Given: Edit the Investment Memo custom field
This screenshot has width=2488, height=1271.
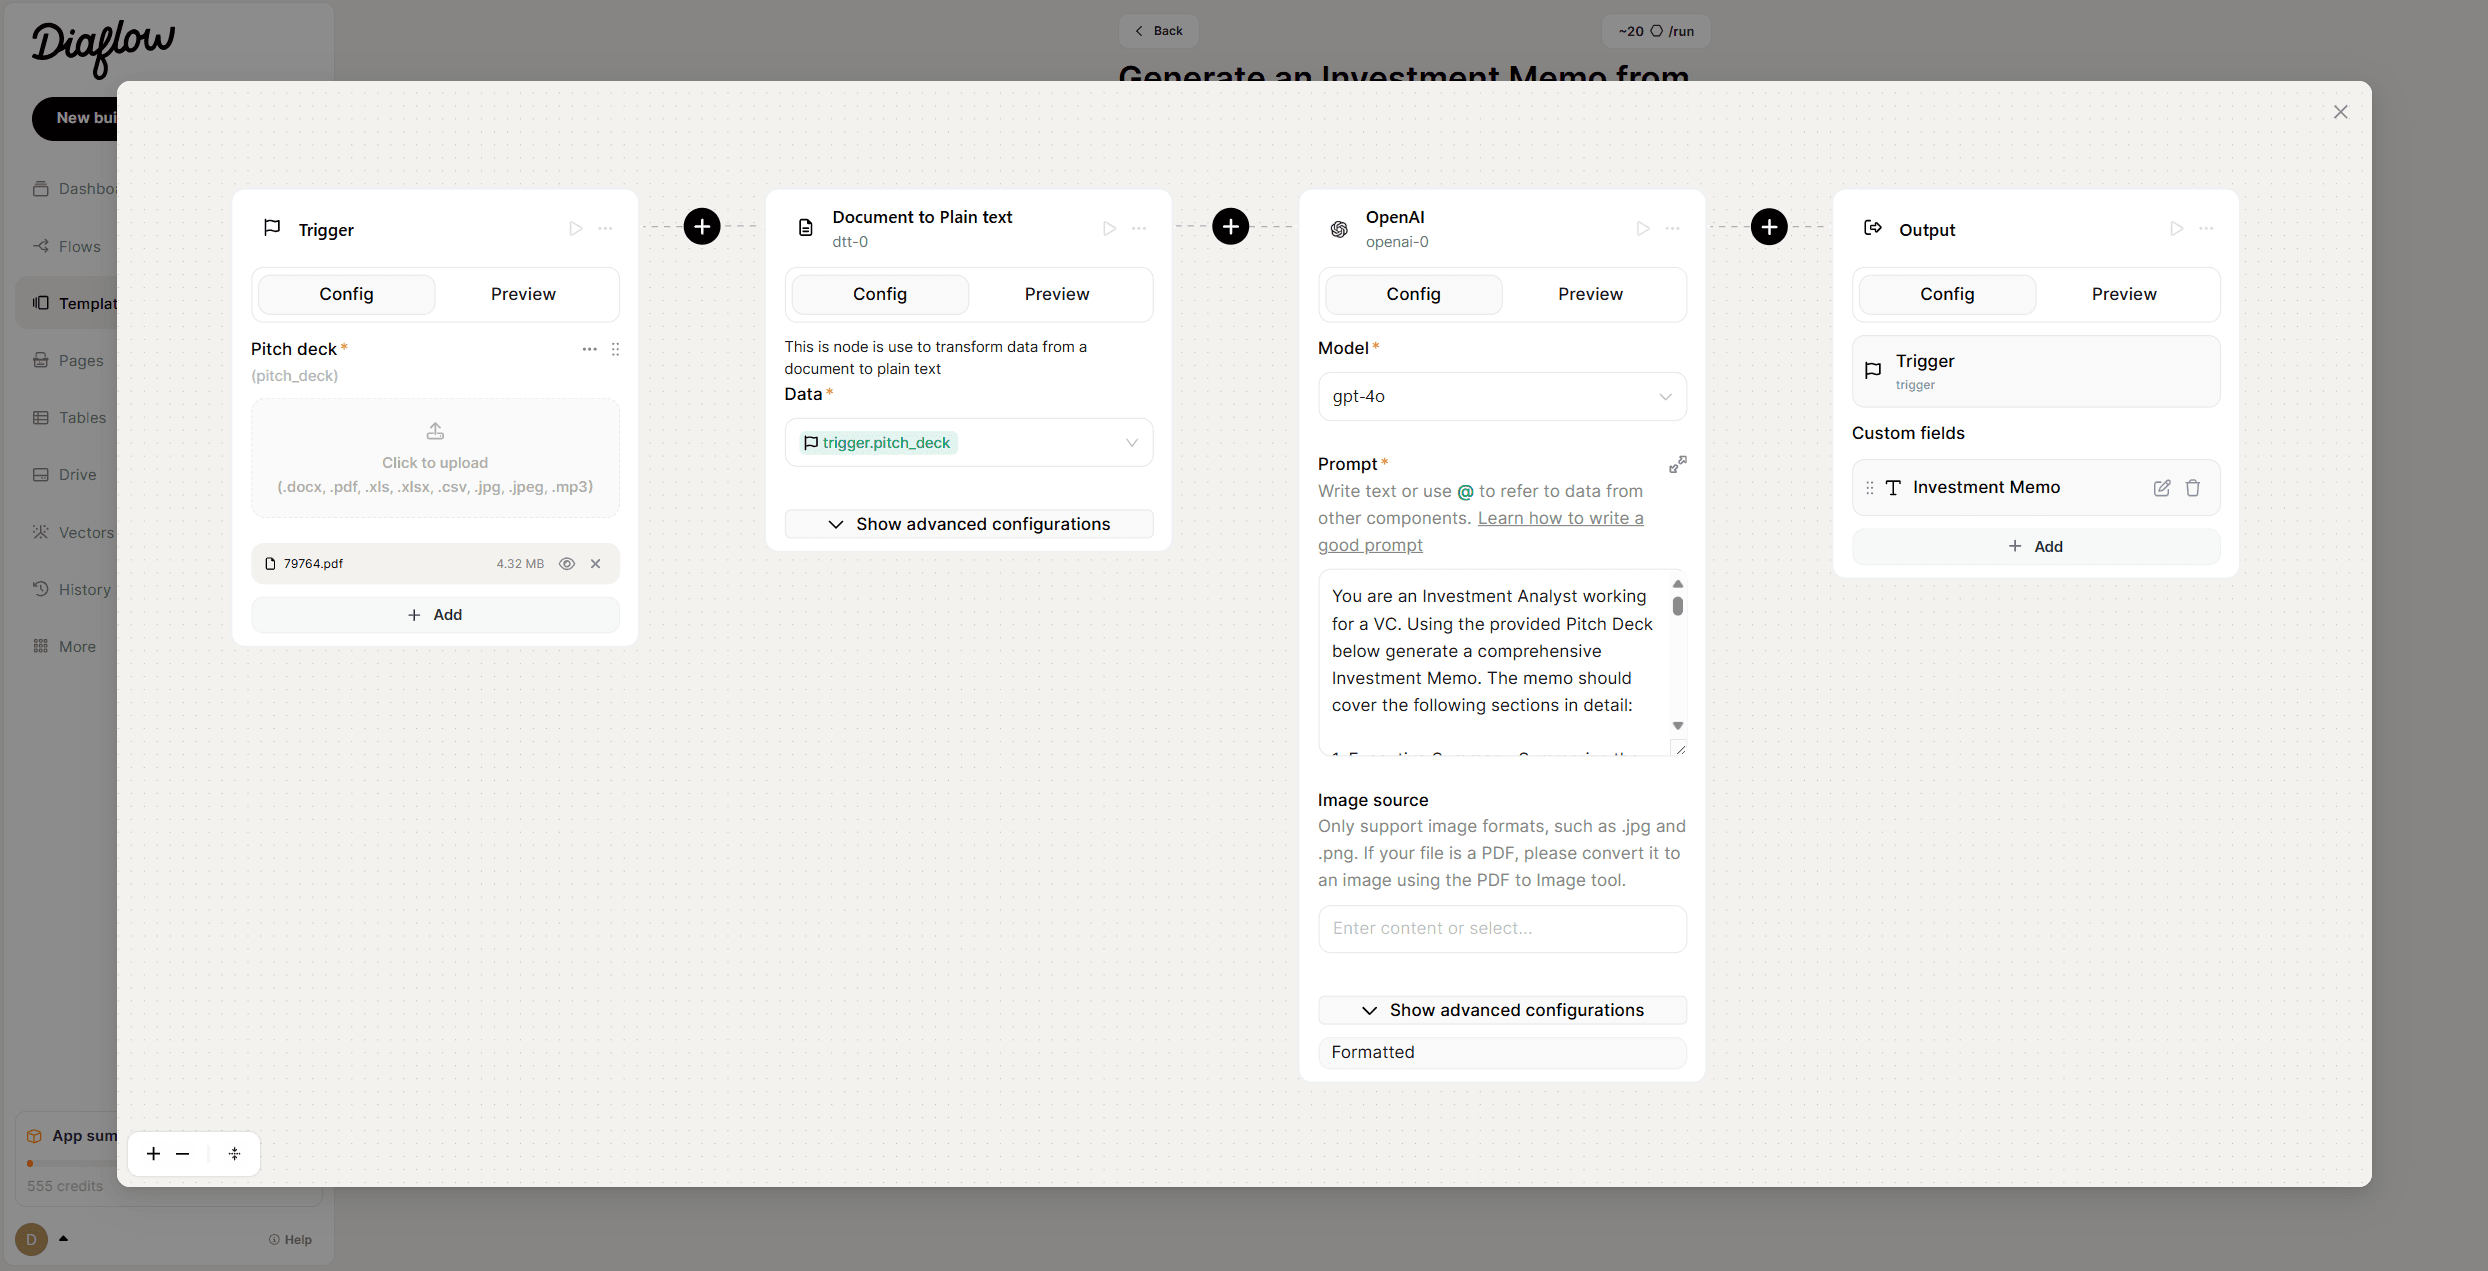Looking at the screenshot, I should coord(2161,488).
